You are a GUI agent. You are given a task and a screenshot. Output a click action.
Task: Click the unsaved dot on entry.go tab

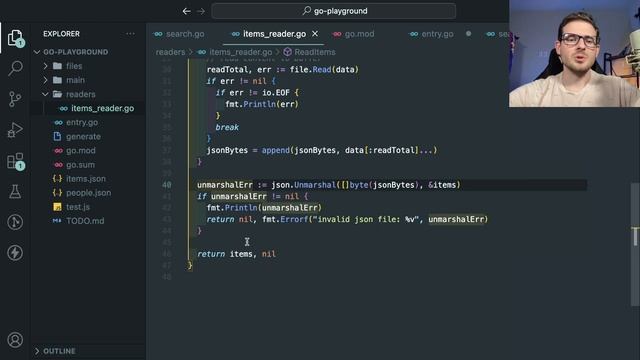pos(469,34)
